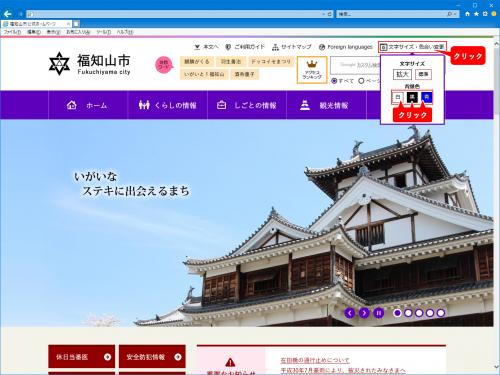Click the warning triangle icon in the notice box
500x375 pixels.
click(x=230, y=362)
